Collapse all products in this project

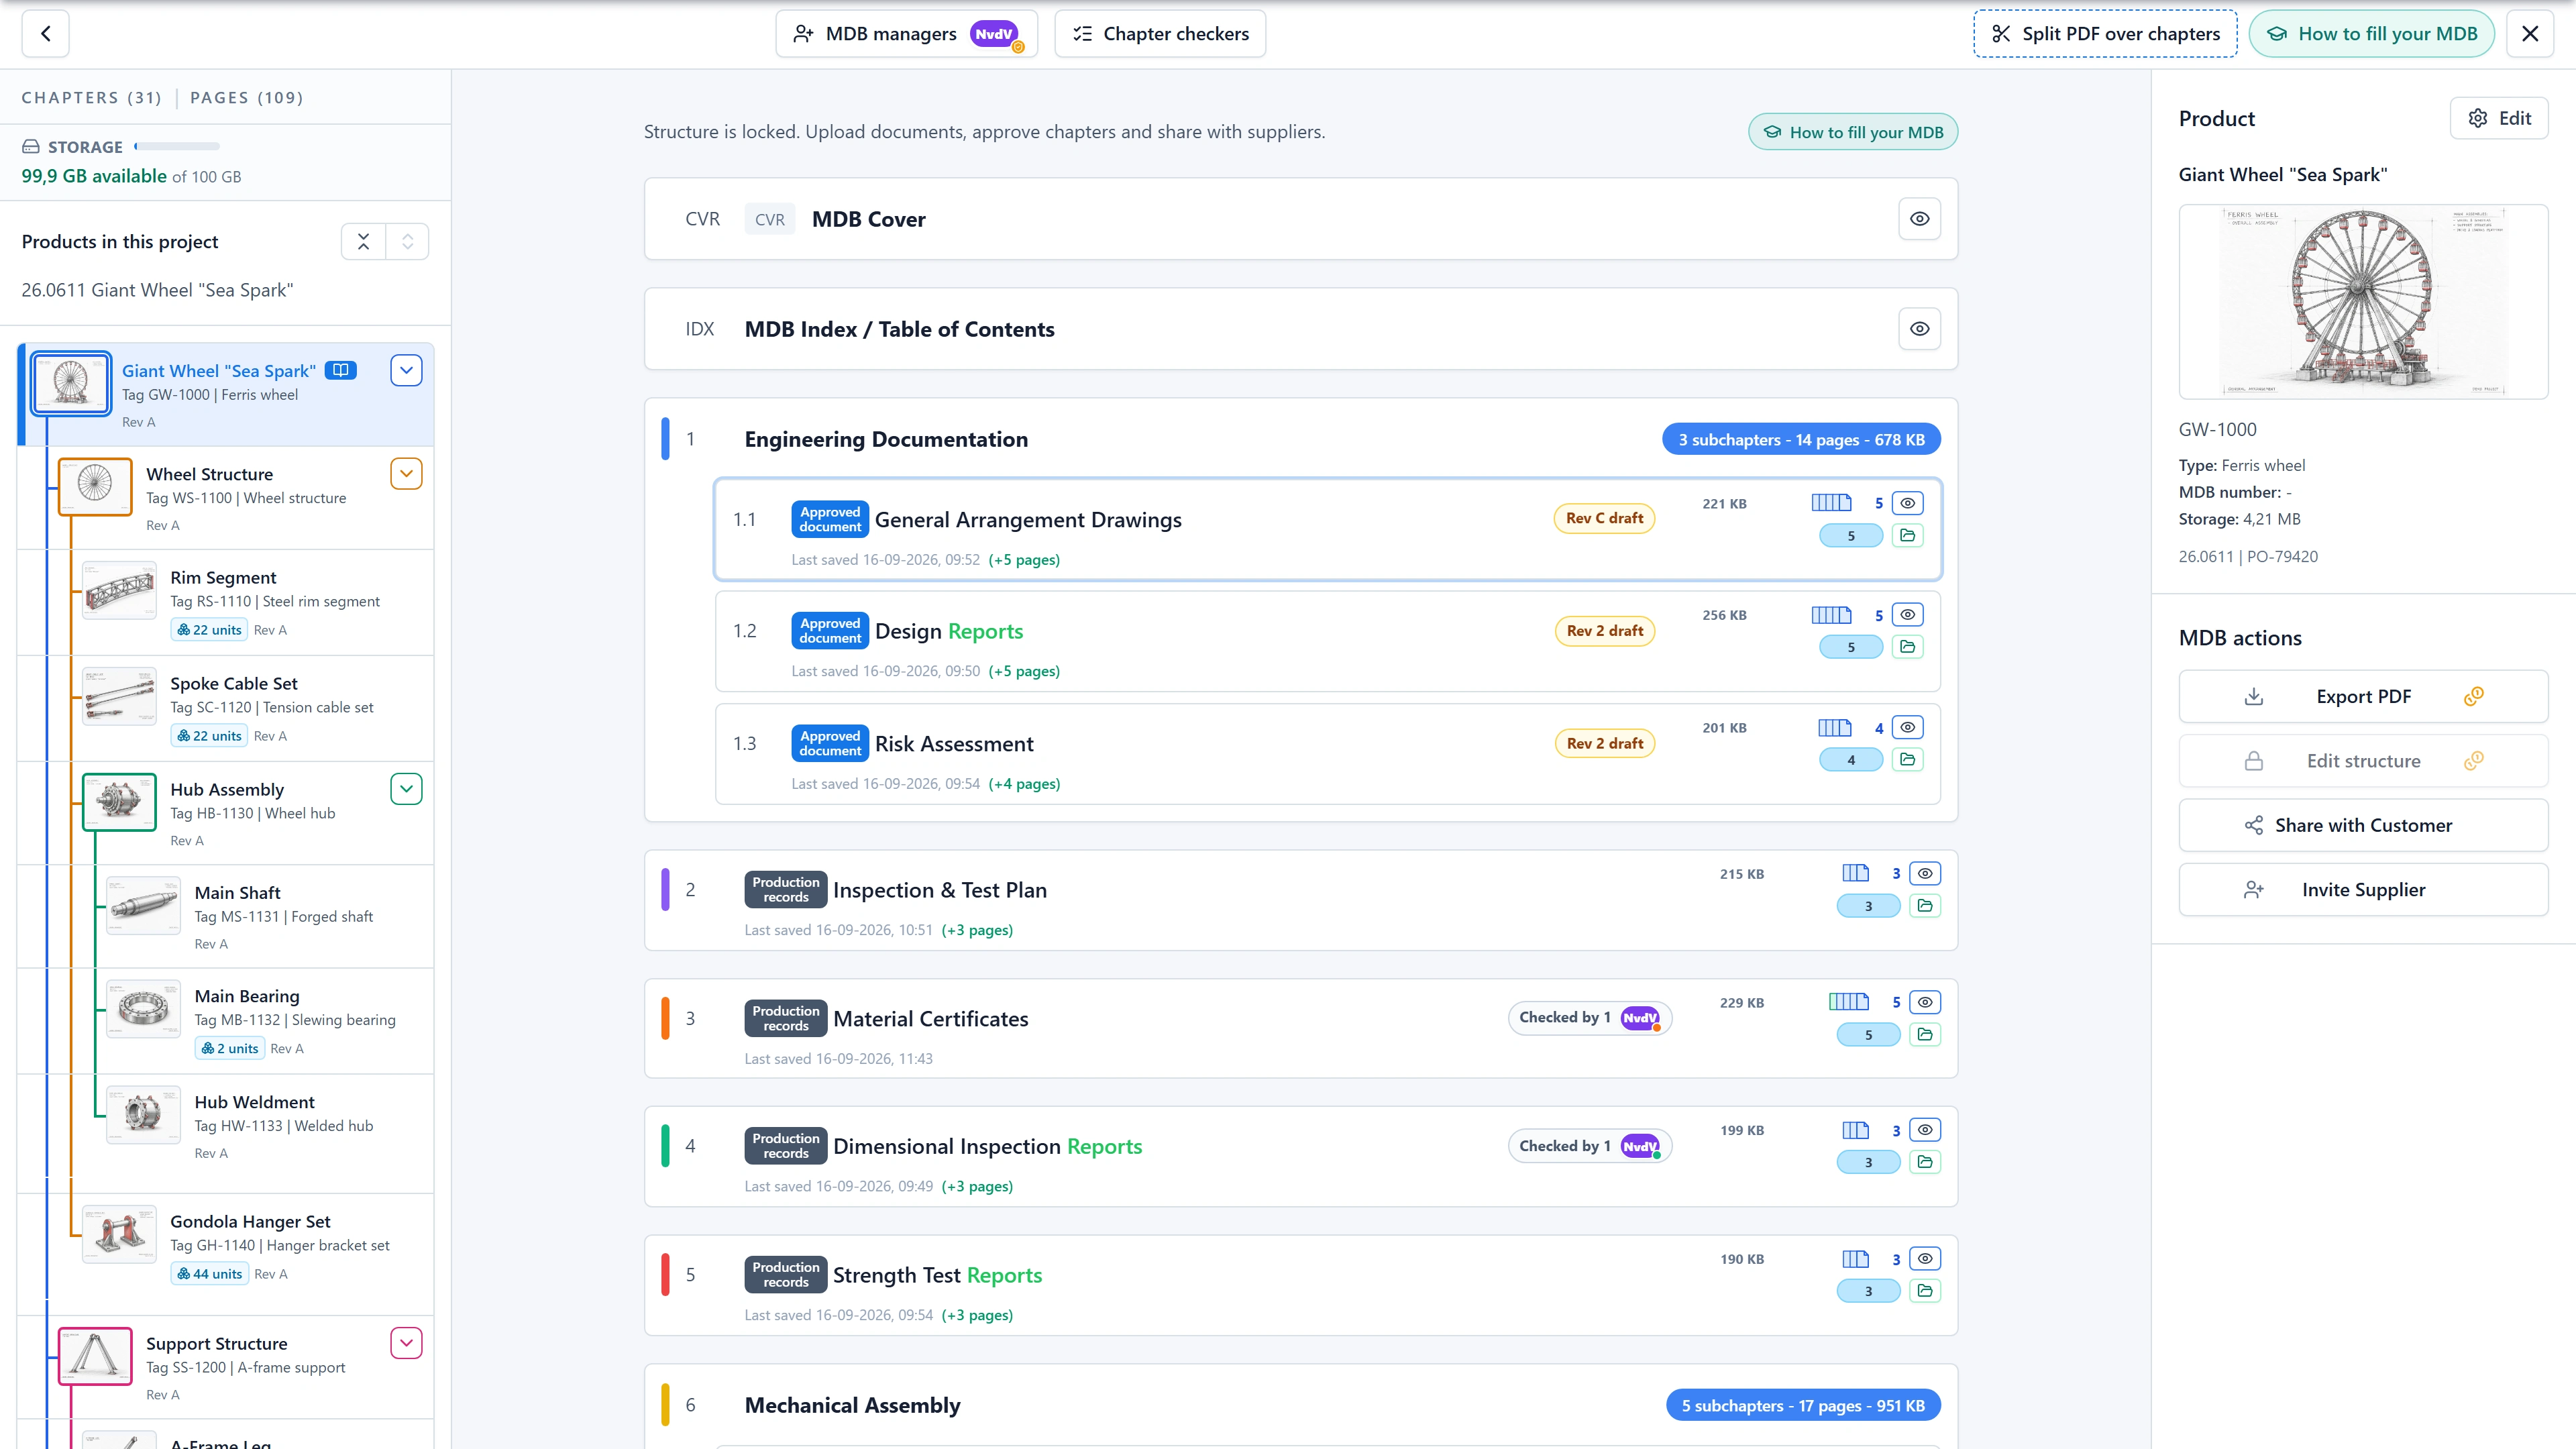tap(363, 241)
